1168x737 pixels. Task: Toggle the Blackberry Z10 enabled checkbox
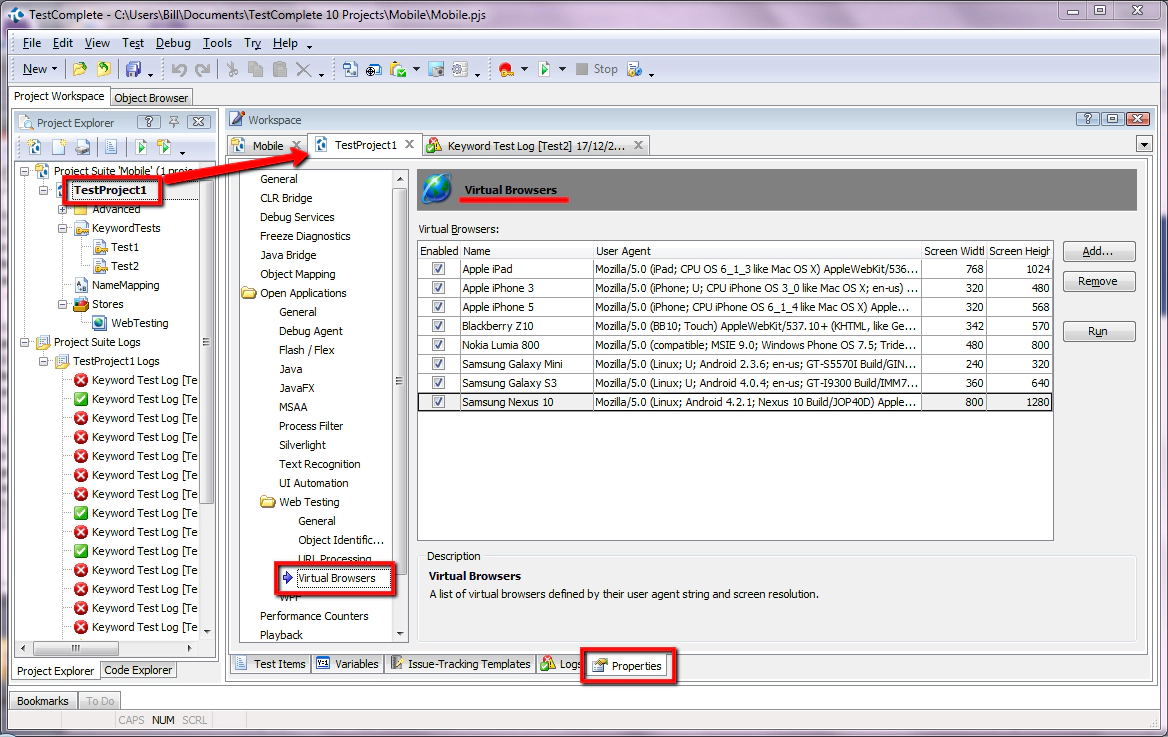tap(438, 326)
